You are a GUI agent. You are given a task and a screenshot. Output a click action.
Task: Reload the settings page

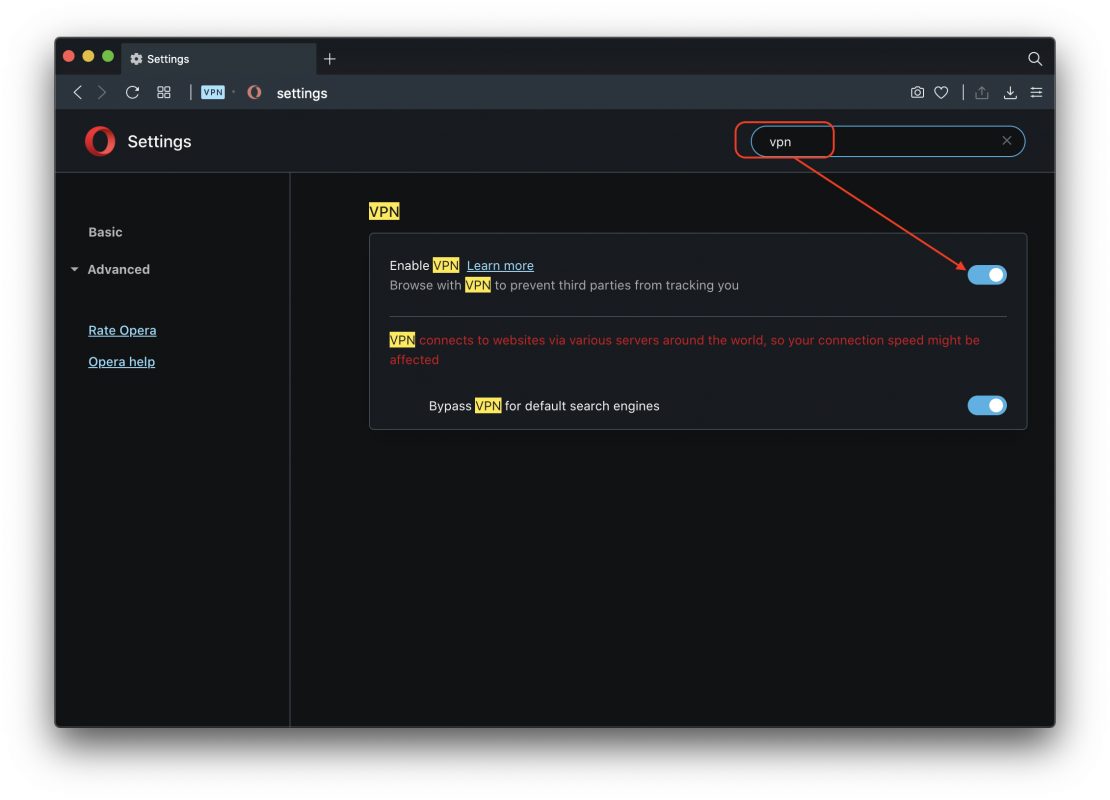pos(132,93)
